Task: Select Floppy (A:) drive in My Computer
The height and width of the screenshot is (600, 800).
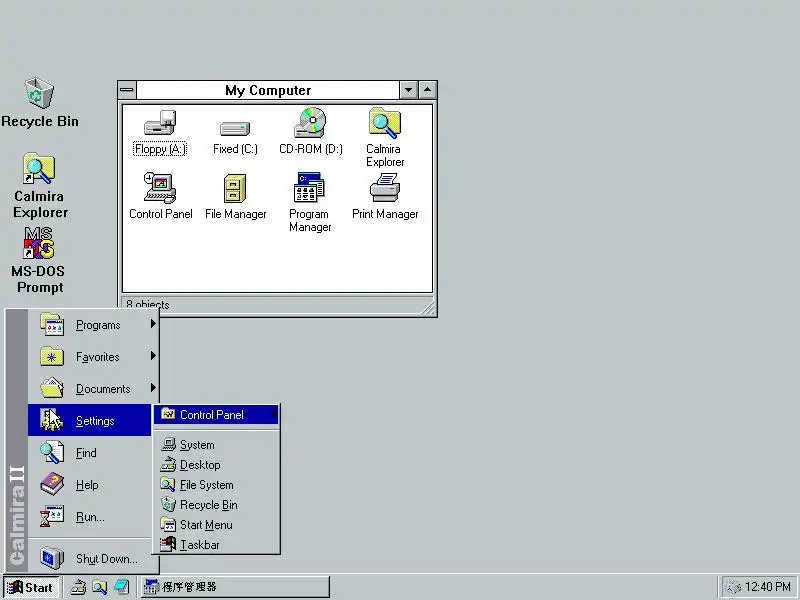Action: click(160, 132)
